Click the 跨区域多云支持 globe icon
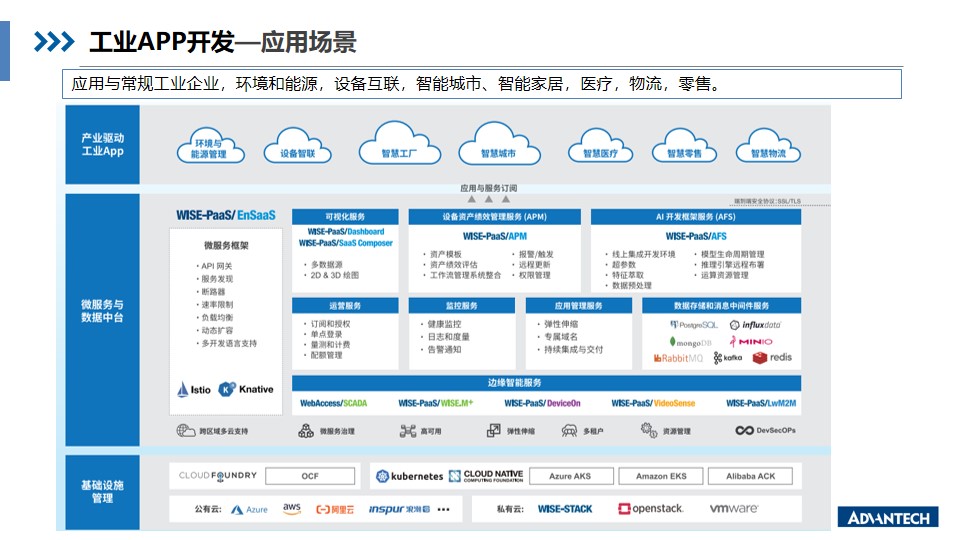The height and width of the screenshot is (540, 960). 186,430
